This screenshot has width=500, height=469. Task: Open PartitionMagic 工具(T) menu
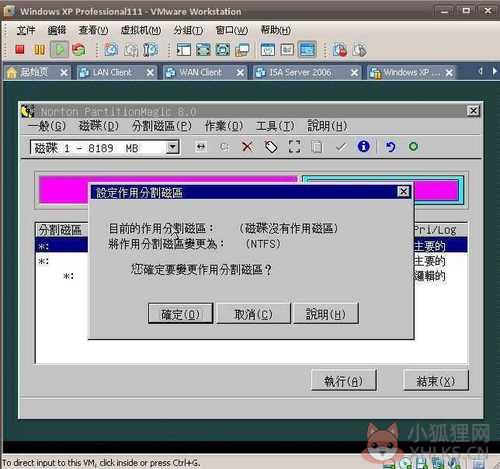point(275,126)
